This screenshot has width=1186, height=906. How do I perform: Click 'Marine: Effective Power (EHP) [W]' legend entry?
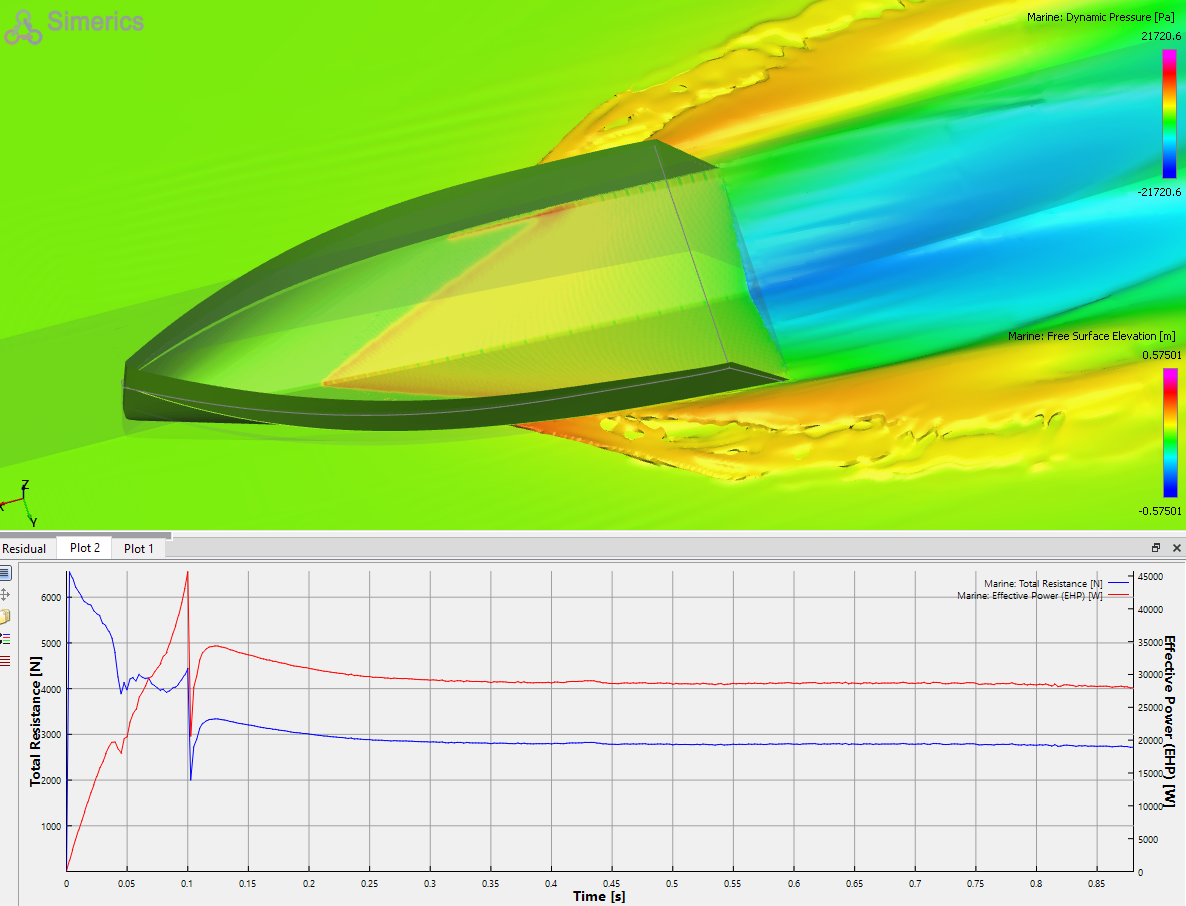tap(1029, 596)
